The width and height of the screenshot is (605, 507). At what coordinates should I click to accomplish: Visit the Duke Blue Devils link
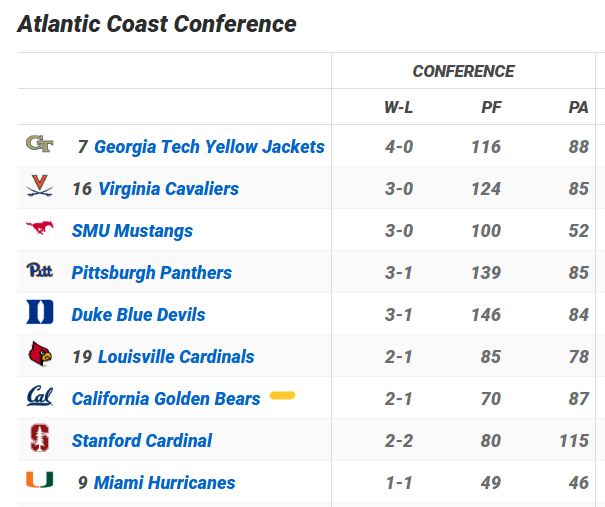[138, 315]
